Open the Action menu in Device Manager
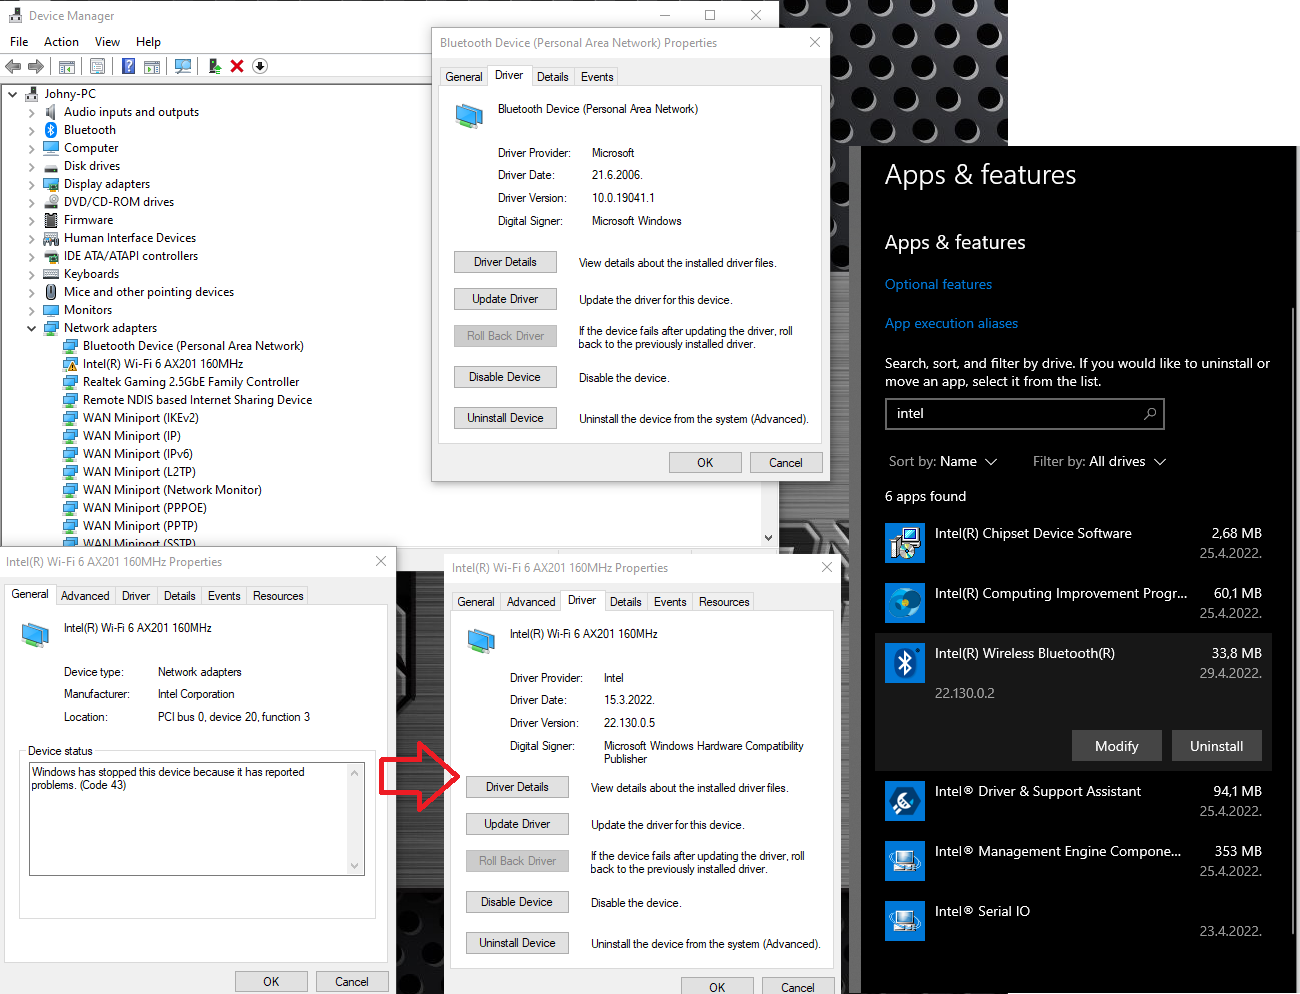1300x994 pixels. coord(61,42)
